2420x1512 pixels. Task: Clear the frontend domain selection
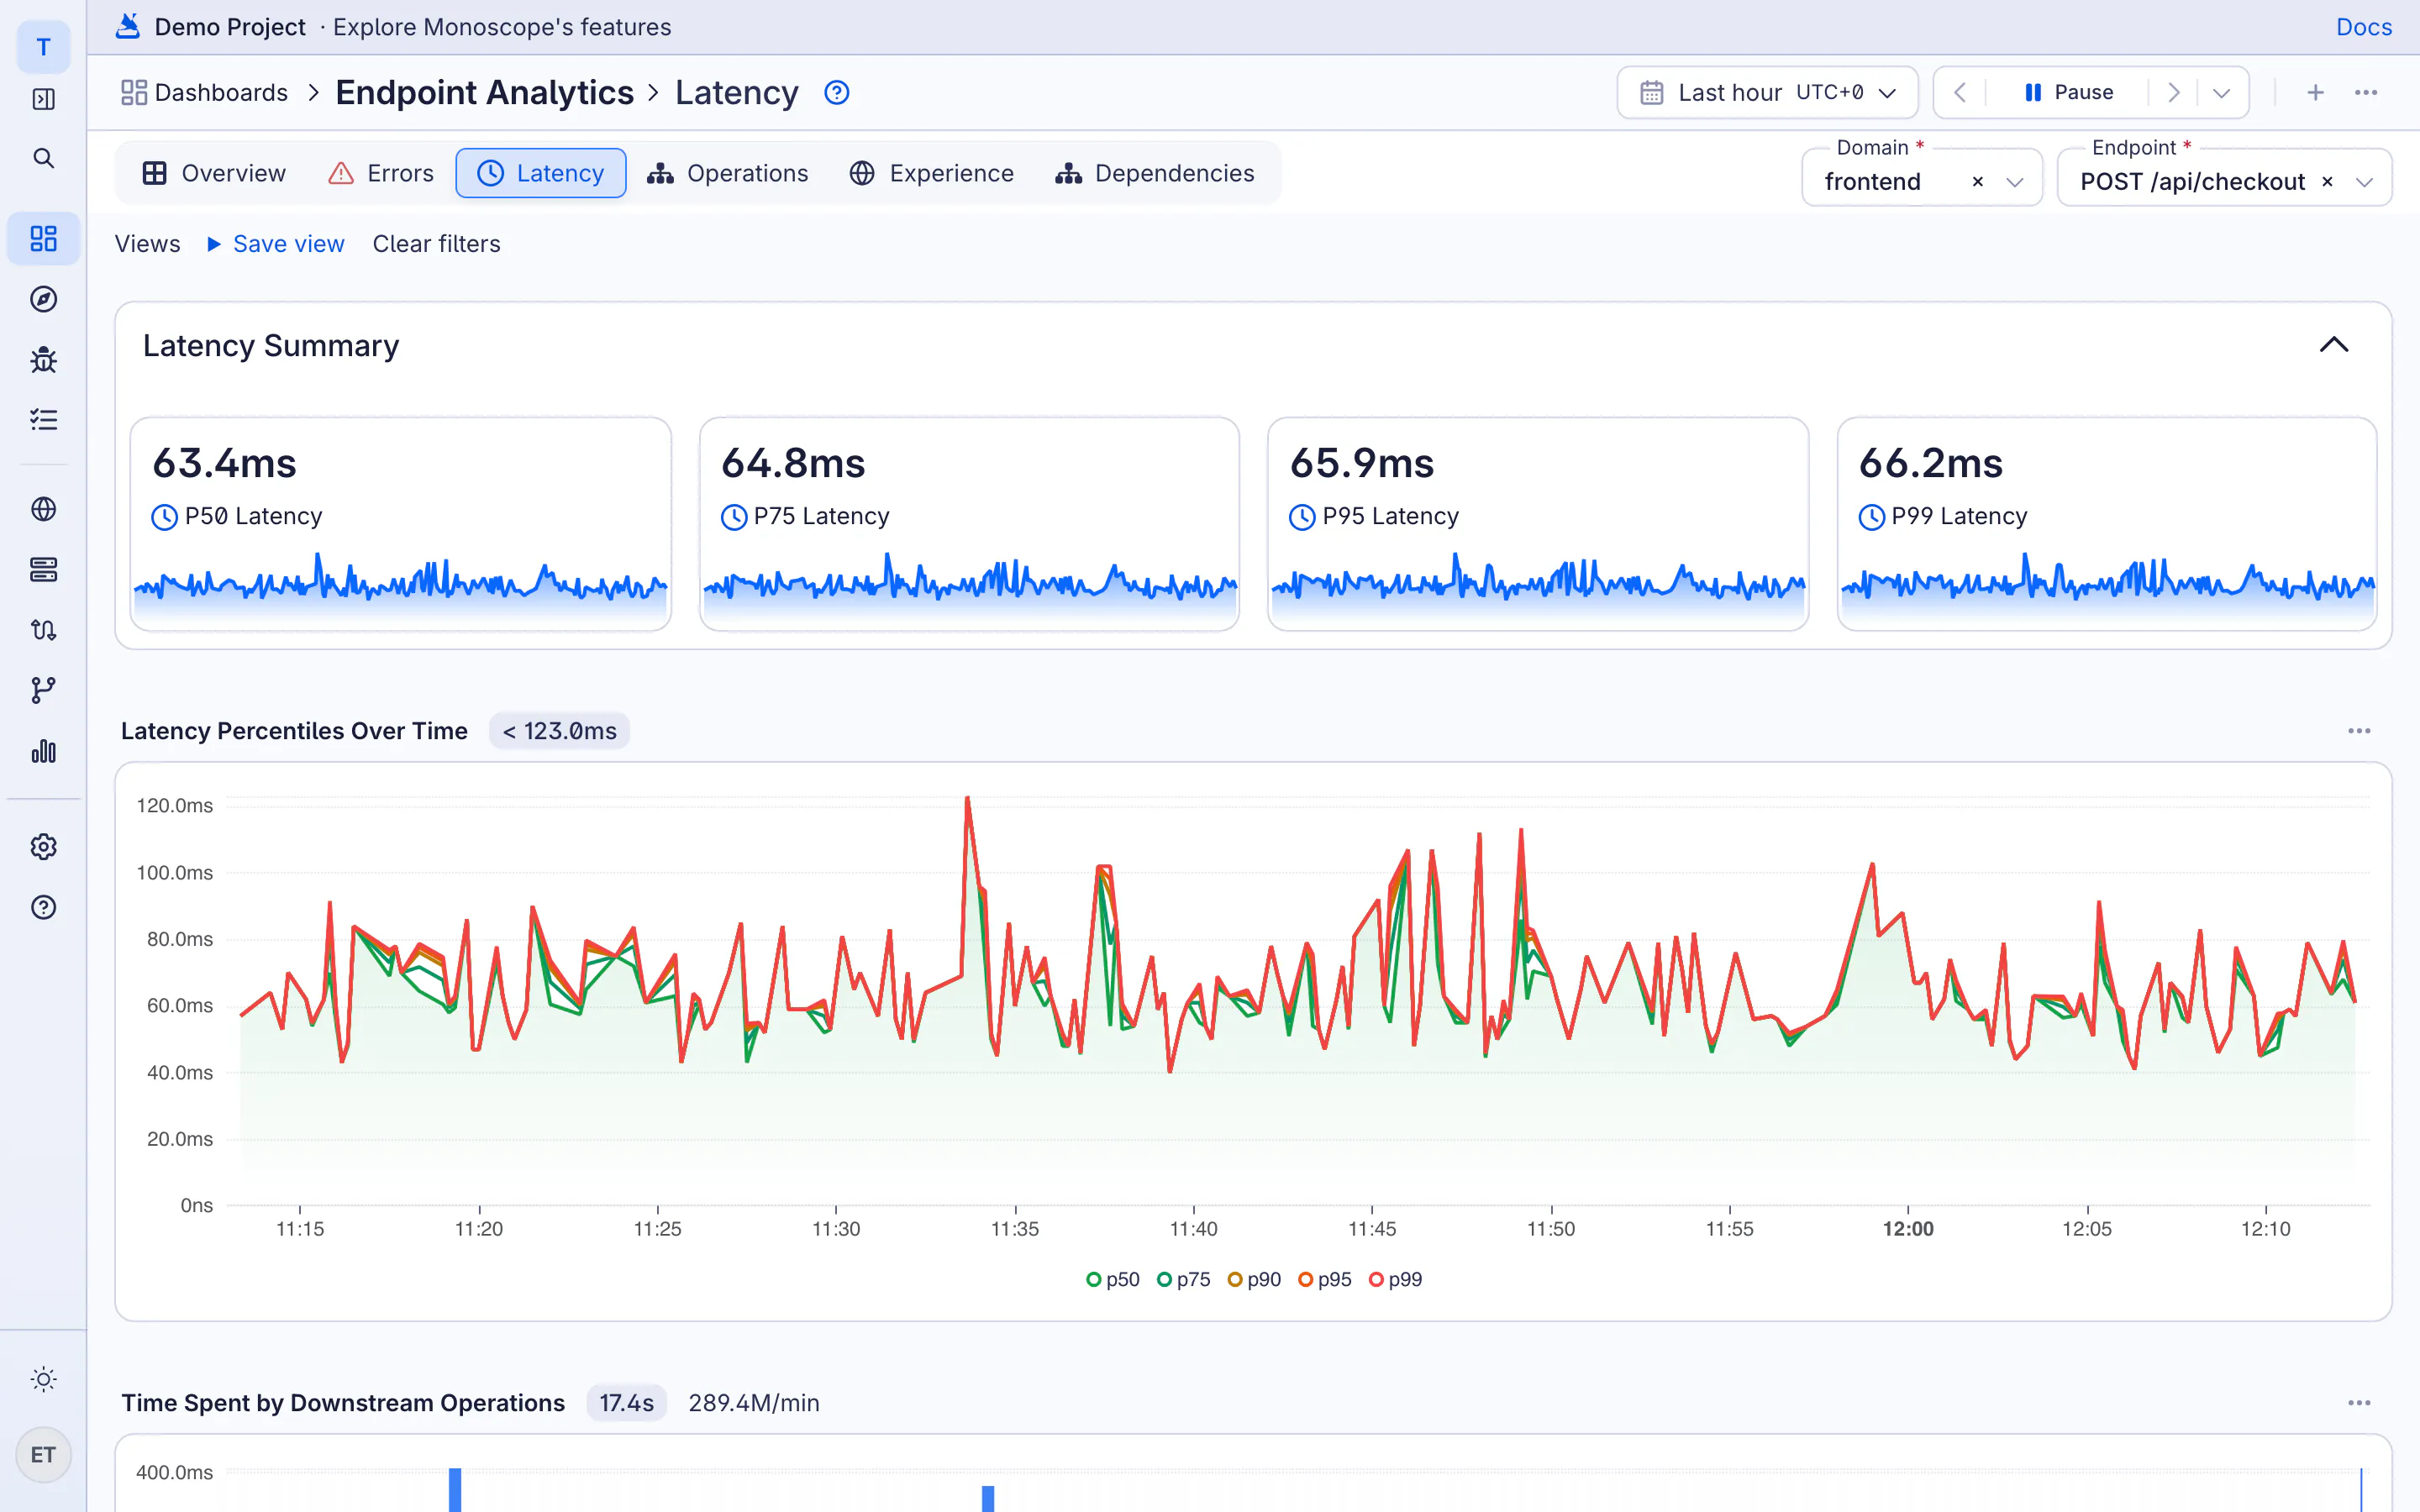point(1977,182)
